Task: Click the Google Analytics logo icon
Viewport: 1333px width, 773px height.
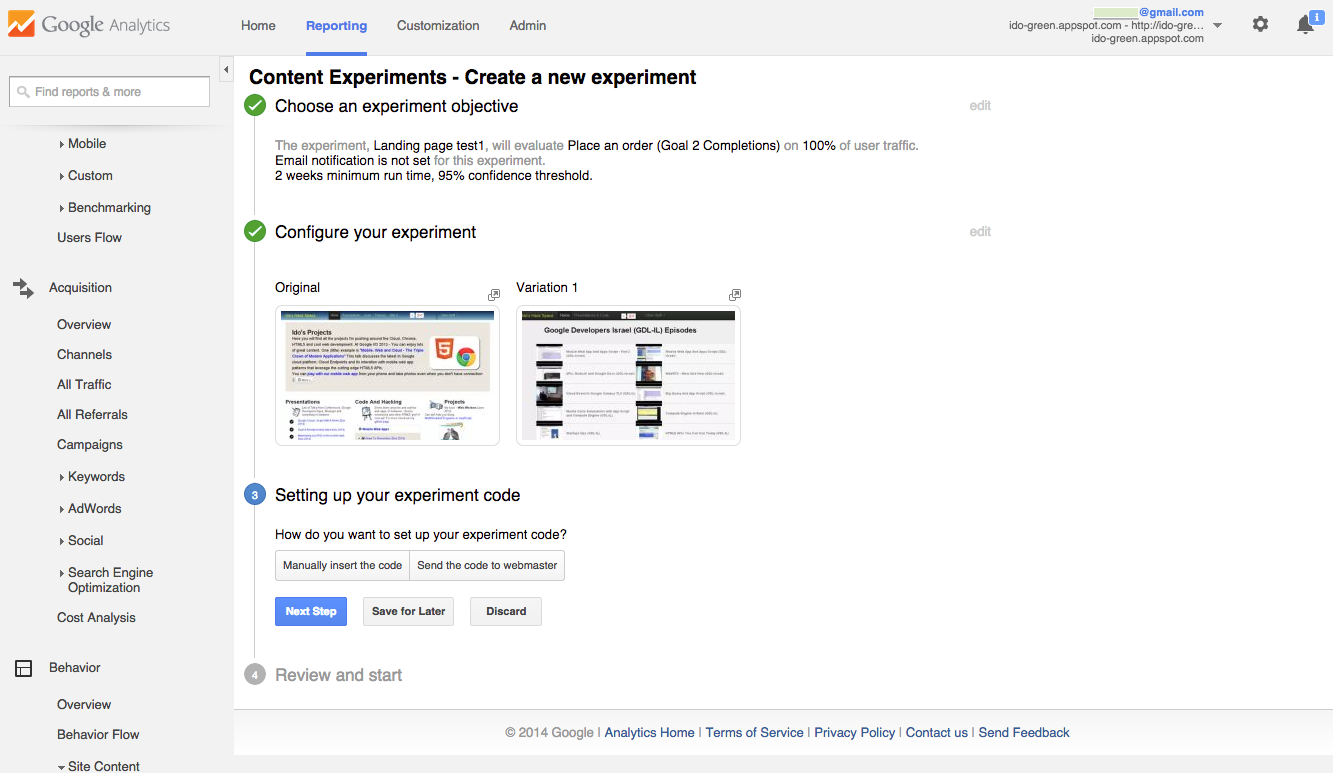Action: (x=21, y=25)
